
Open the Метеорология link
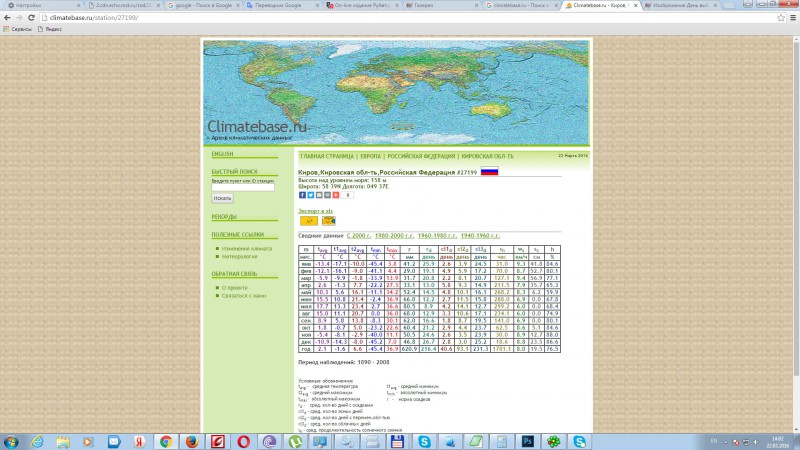click(x=239, y=256)
